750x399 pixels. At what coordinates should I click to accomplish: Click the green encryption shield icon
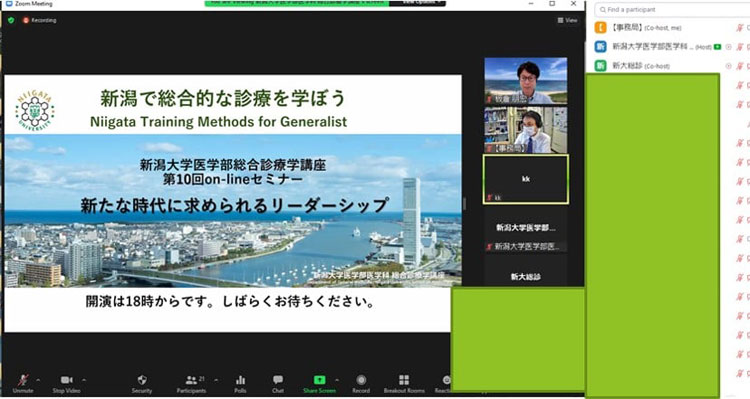[x=11, y=20]
